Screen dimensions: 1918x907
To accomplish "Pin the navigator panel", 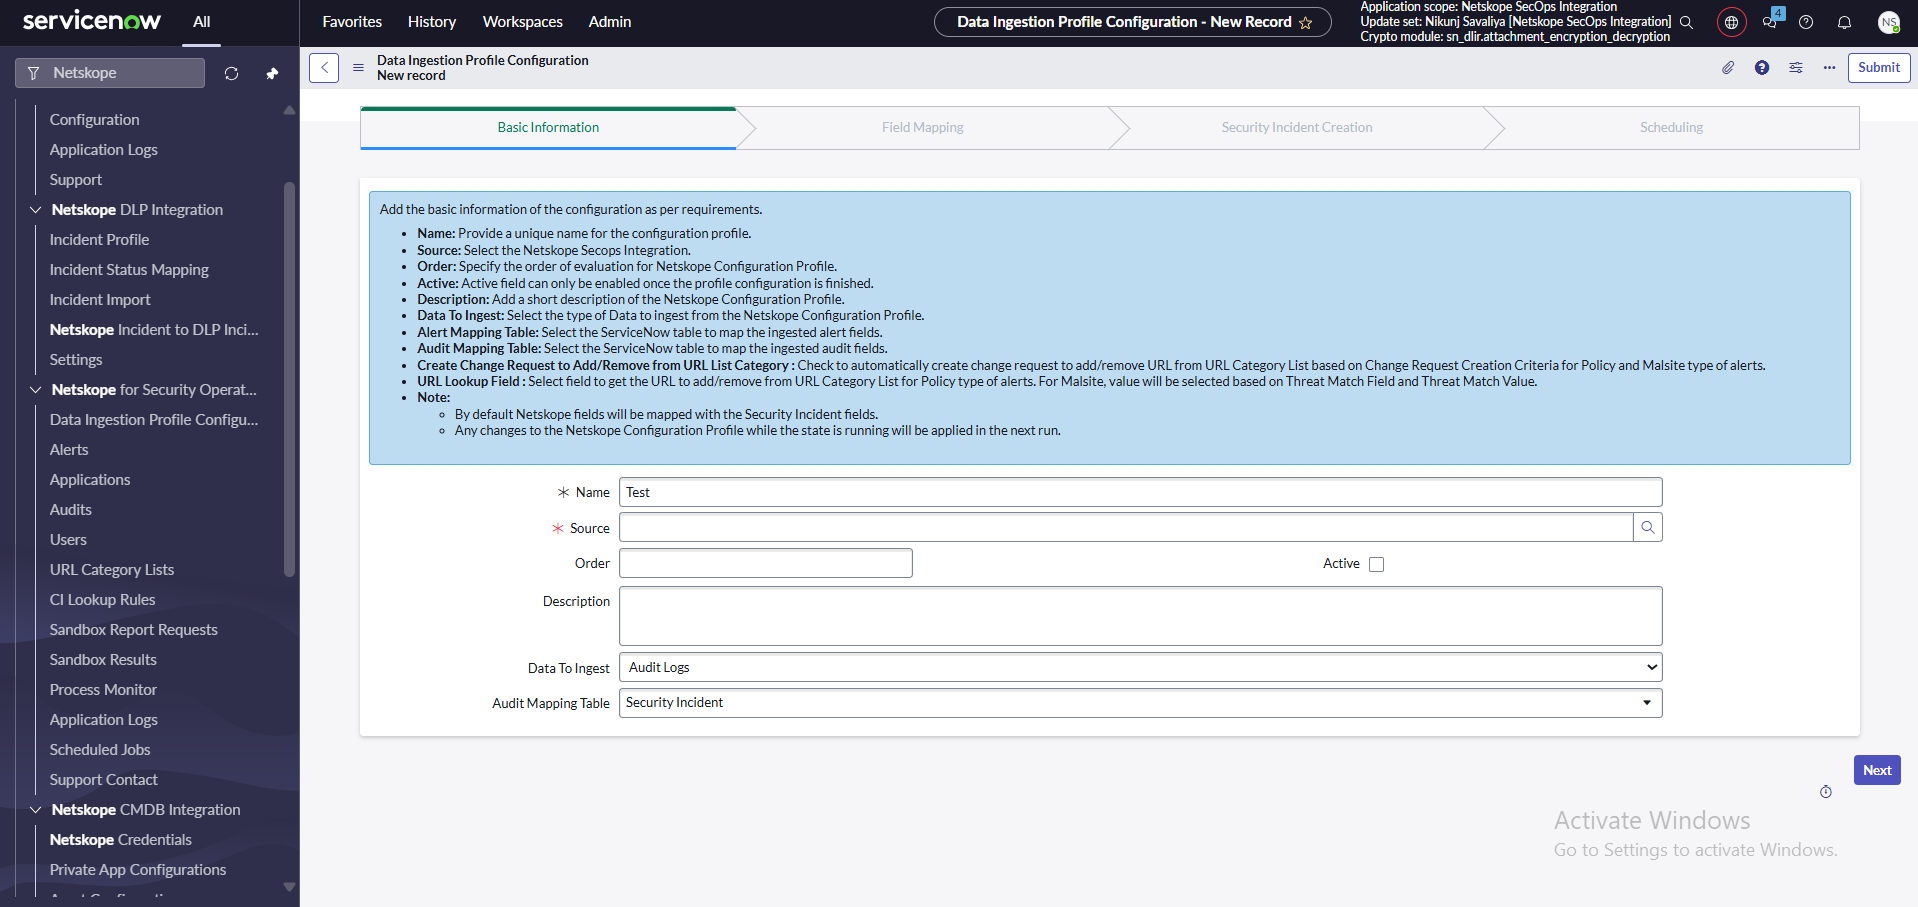I will [x=272, y=73].
